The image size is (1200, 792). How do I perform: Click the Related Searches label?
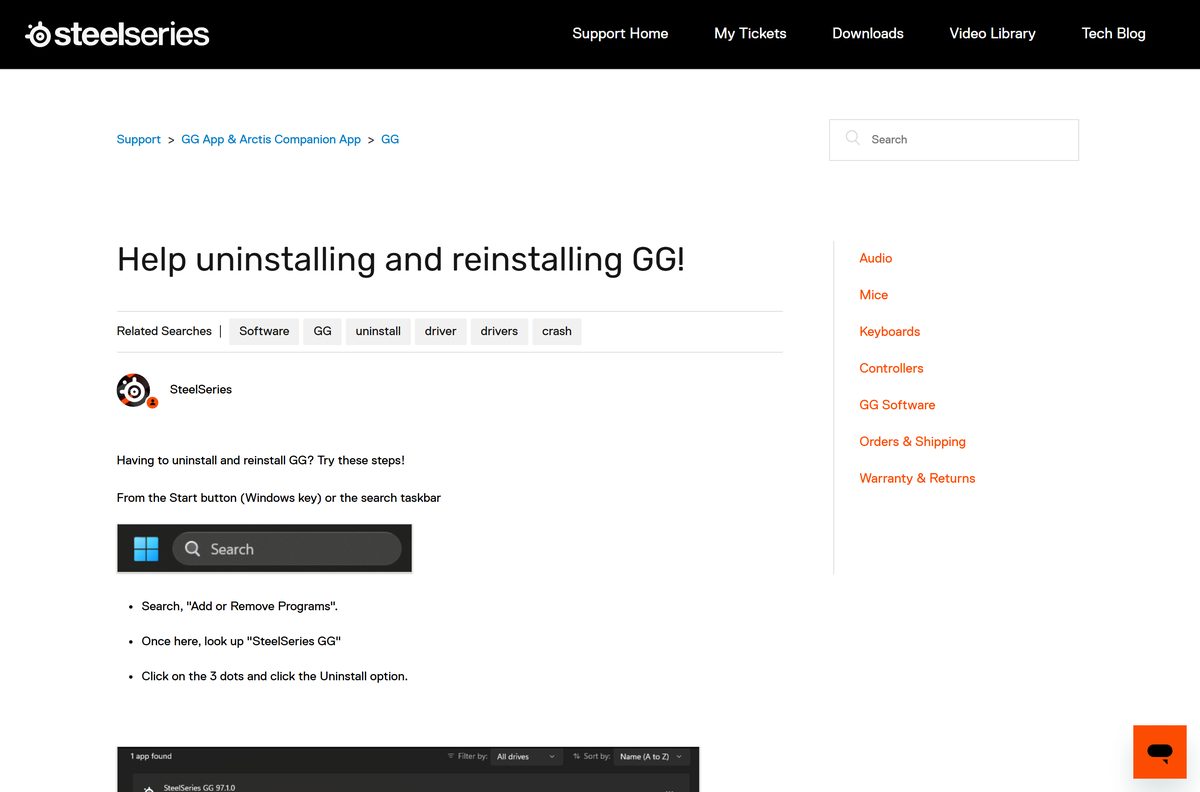tap(164, 331)
